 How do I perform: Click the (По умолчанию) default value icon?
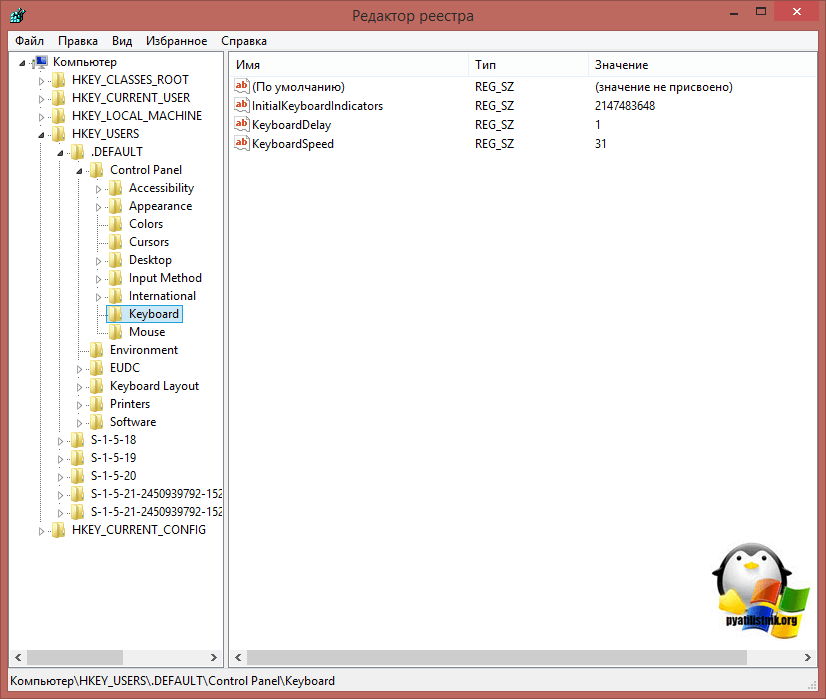tap(241, 87)
